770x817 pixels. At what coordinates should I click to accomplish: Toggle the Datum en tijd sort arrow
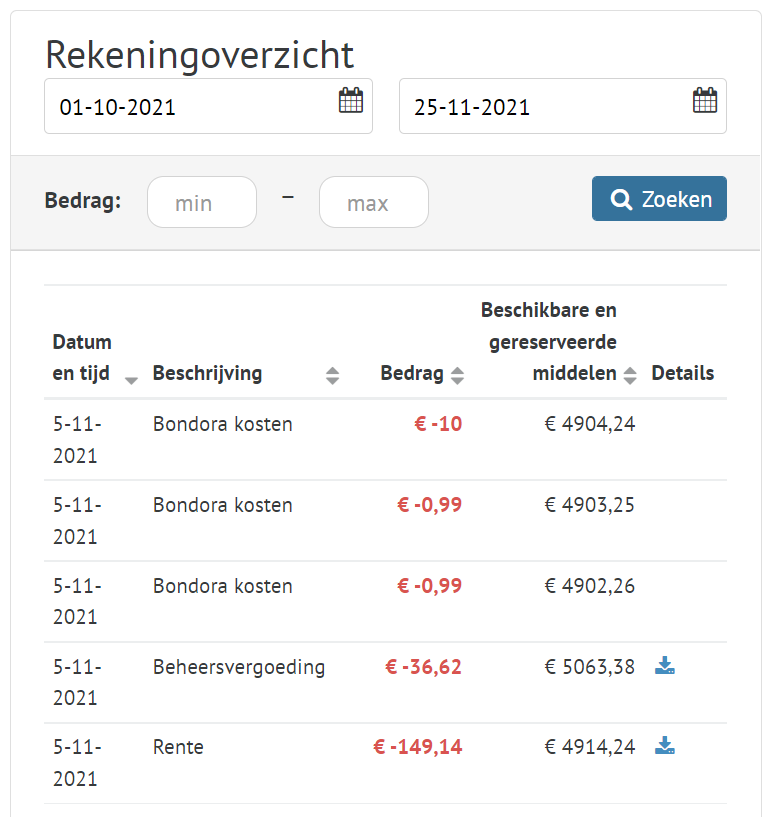pos(131,381)
